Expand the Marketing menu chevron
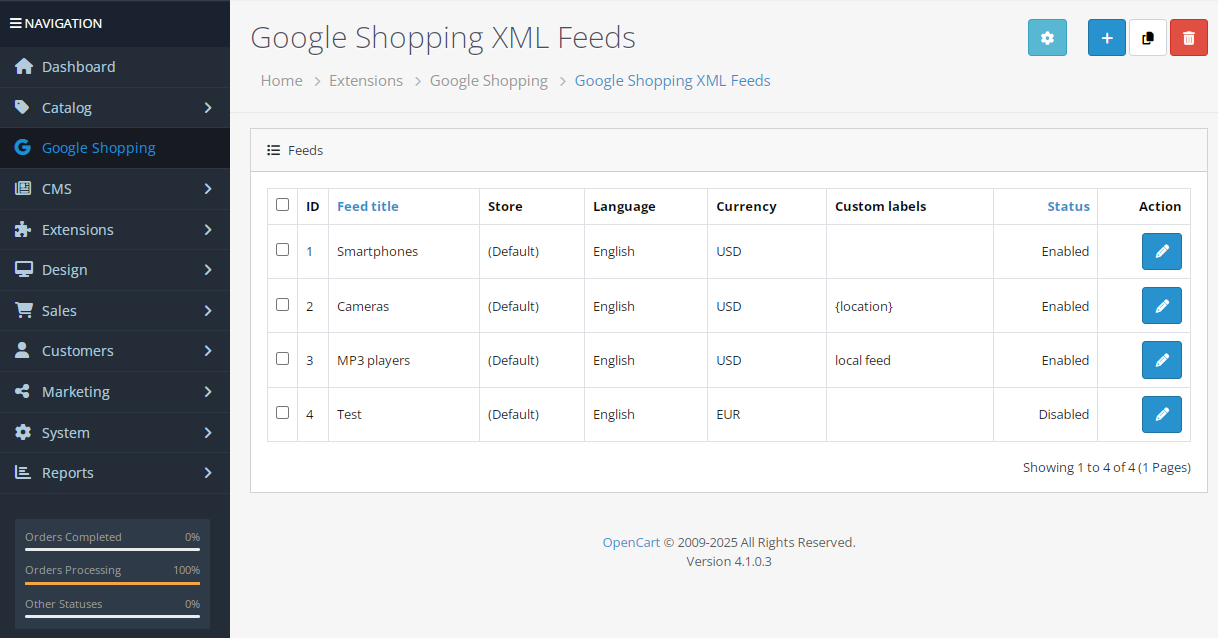The width and height of the screenshot is (1218, 638). click(x=208, y=392)
